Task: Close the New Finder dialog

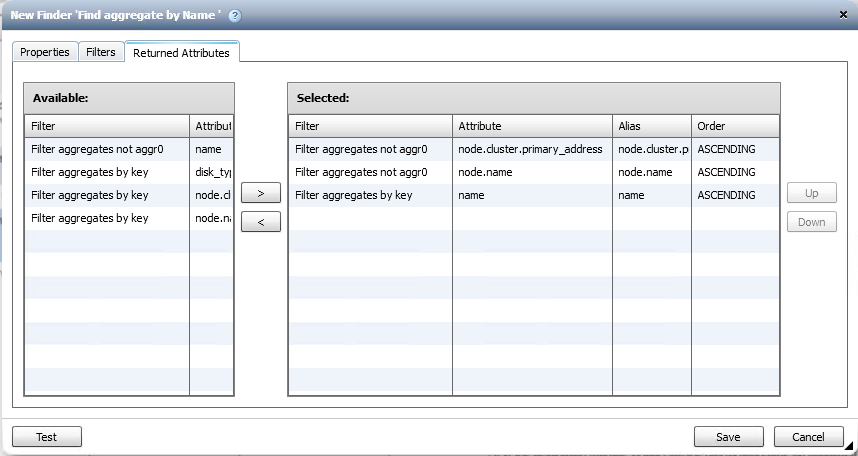Action: tap(843, 15)
